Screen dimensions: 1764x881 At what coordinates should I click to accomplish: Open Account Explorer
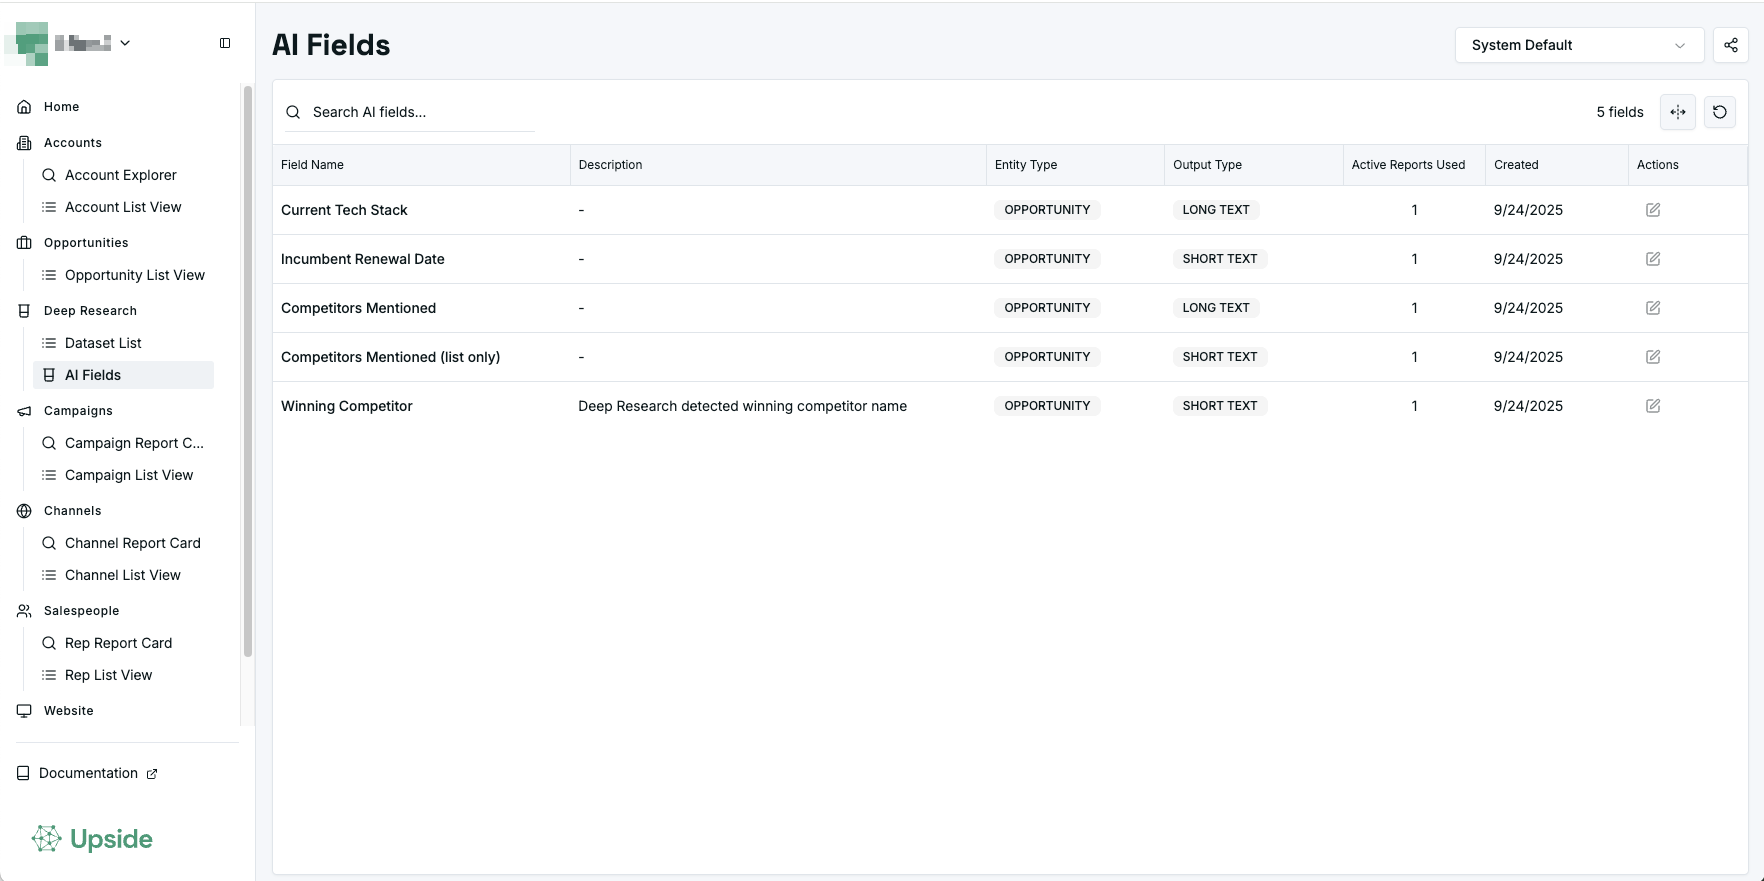coord(123,175)
